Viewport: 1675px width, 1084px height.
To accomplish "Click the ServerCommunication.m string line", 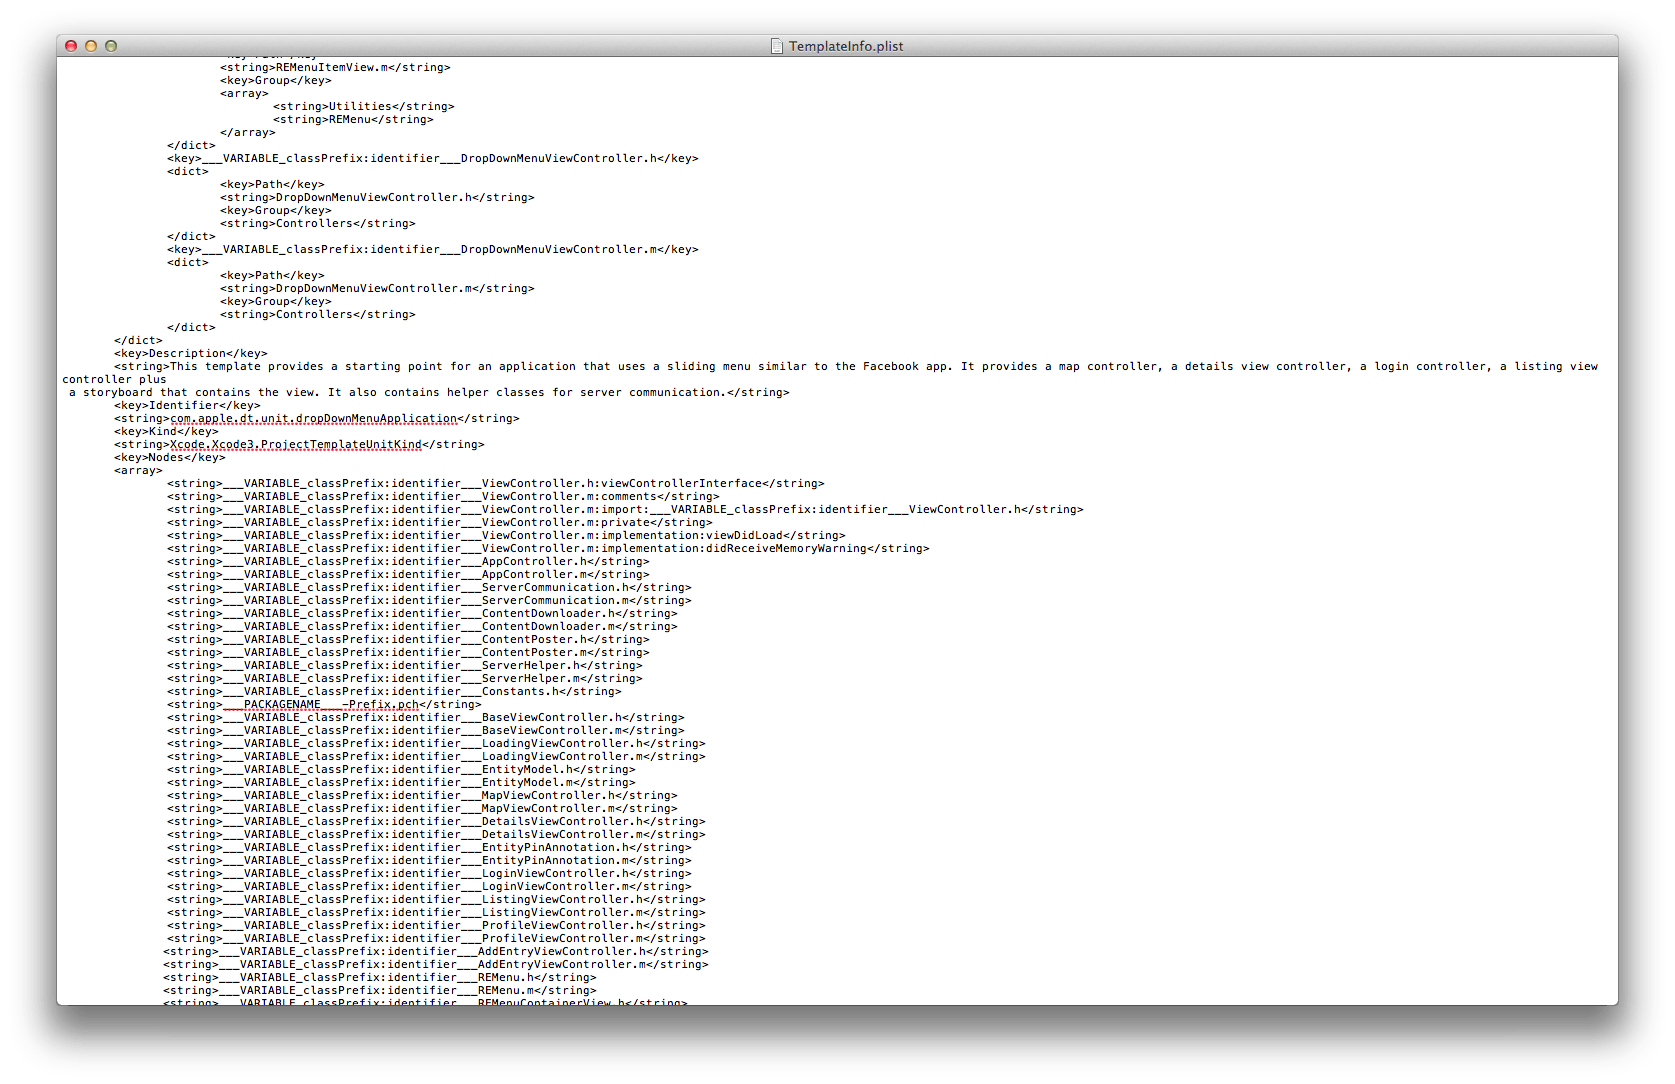I will click(x=429, y=600).
